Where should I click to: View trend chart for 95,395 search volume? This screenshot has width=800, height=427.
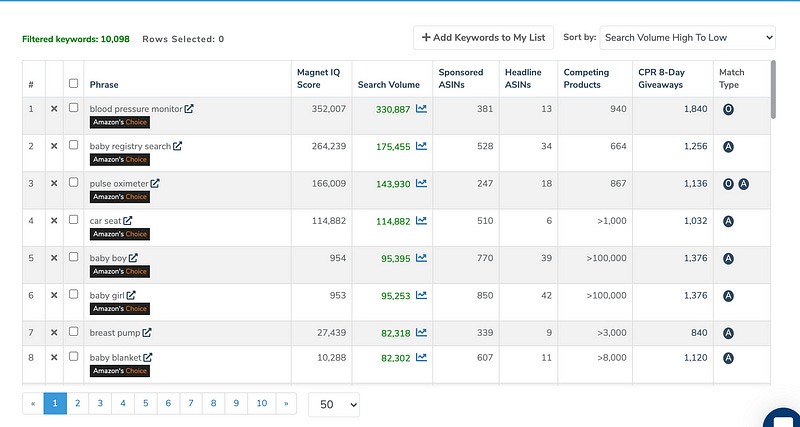[421, 258]
